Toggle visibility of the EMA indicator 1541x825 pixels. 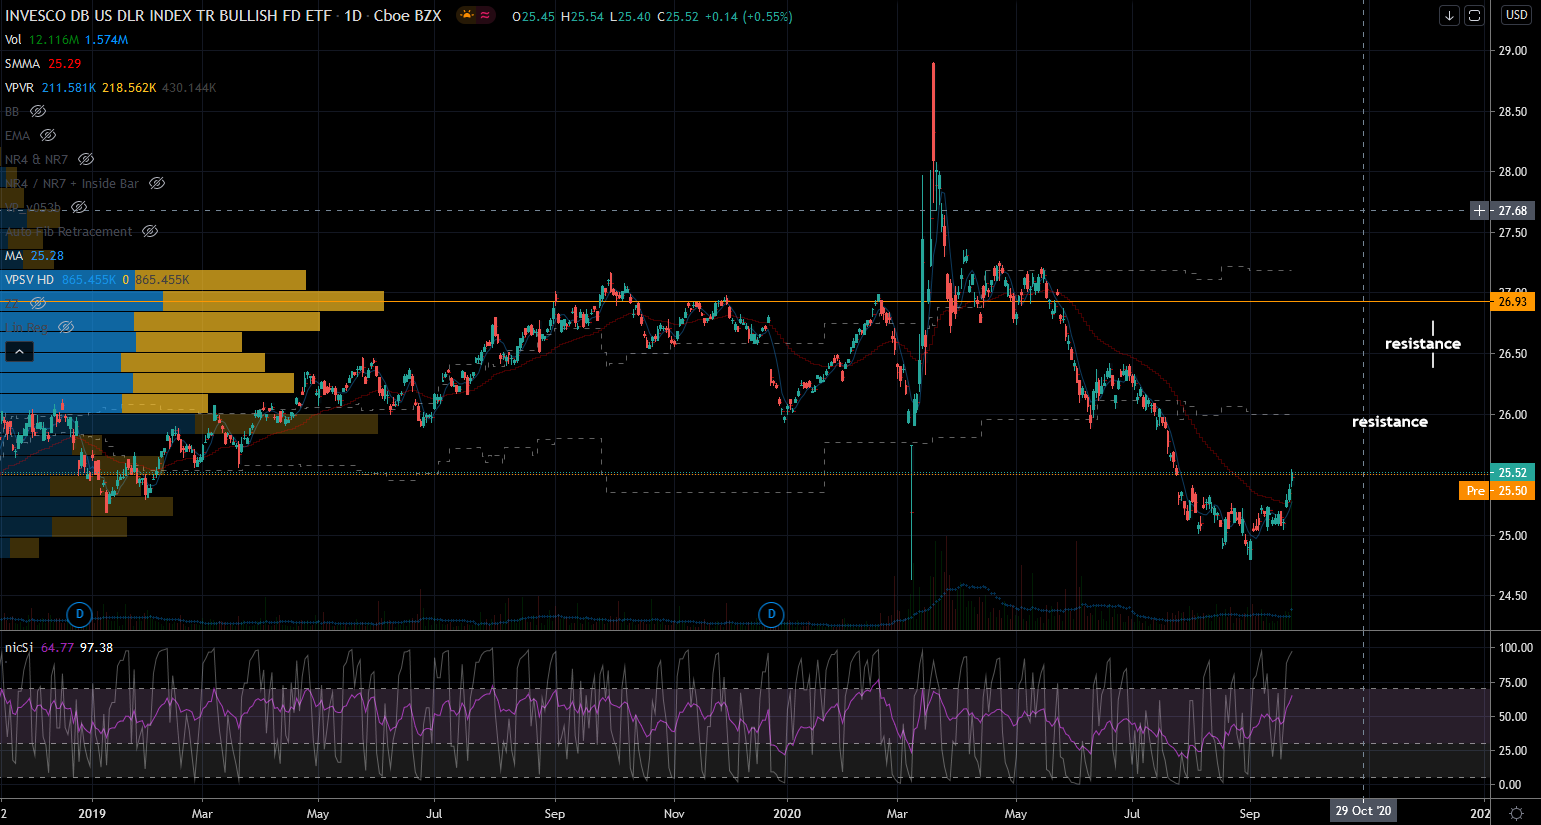click(x=47, y=136)
